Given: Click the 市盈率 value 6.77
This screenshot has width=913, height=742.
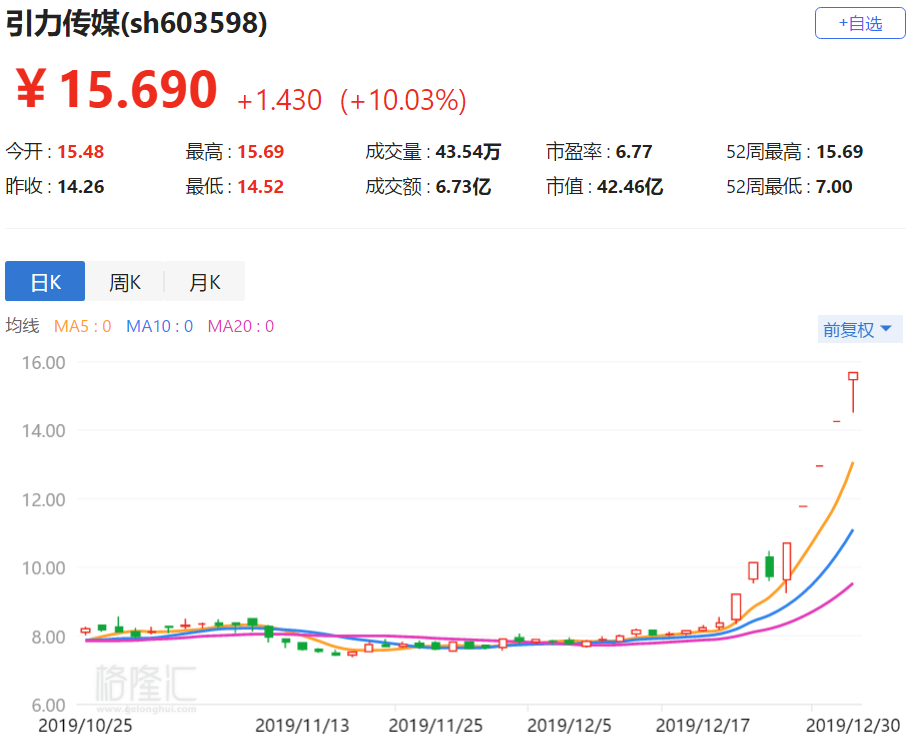Looking at the screenshot, I should pyautogui.click(x=634, y=152).
